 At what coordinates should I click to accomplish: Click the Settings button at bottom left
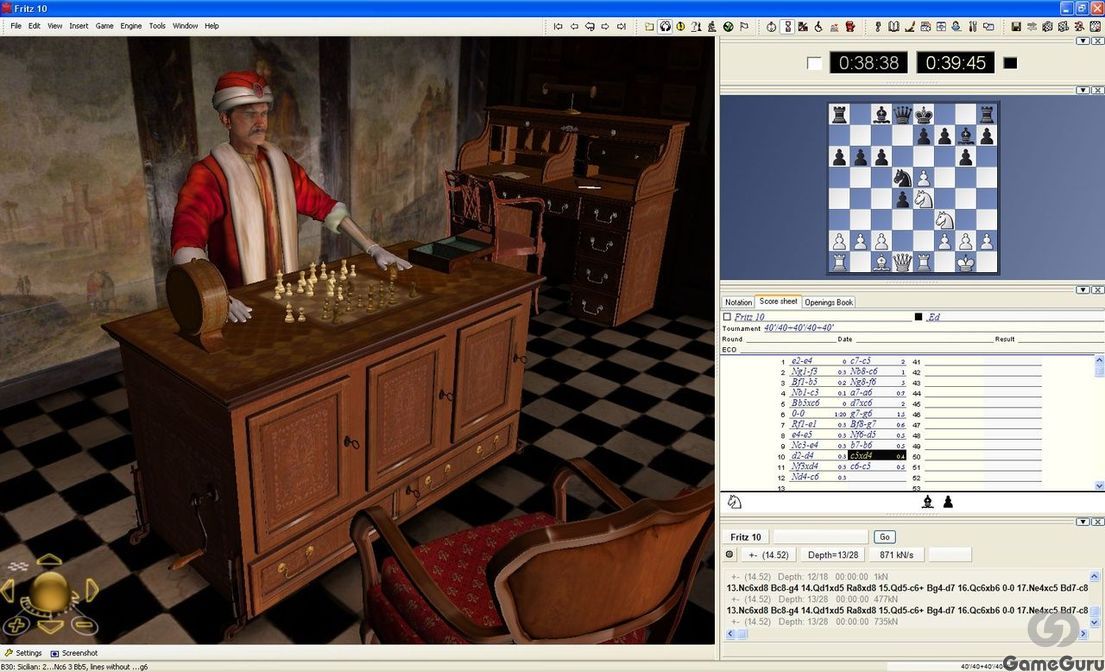coord(23,653)
